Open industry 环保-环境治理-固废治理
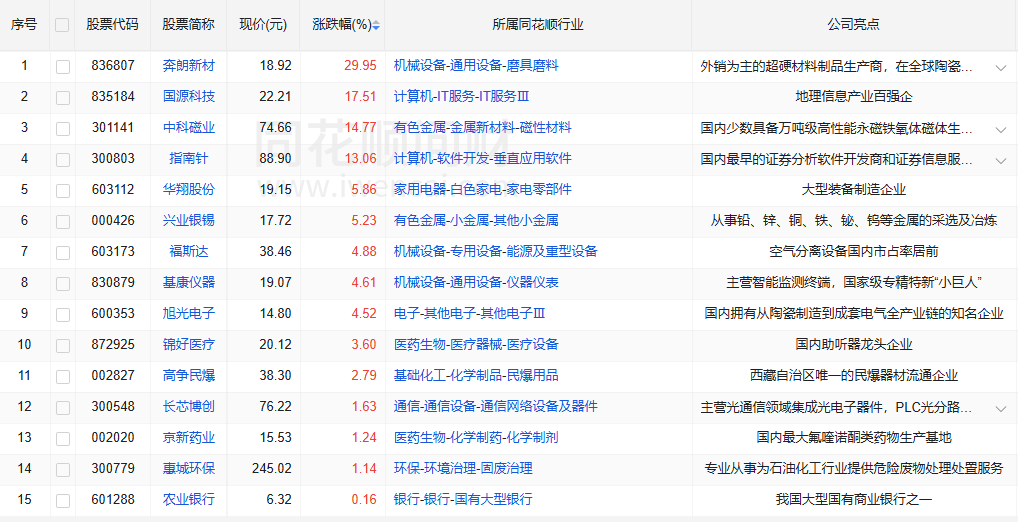The image size is (1018, 522). coord(463,469)
